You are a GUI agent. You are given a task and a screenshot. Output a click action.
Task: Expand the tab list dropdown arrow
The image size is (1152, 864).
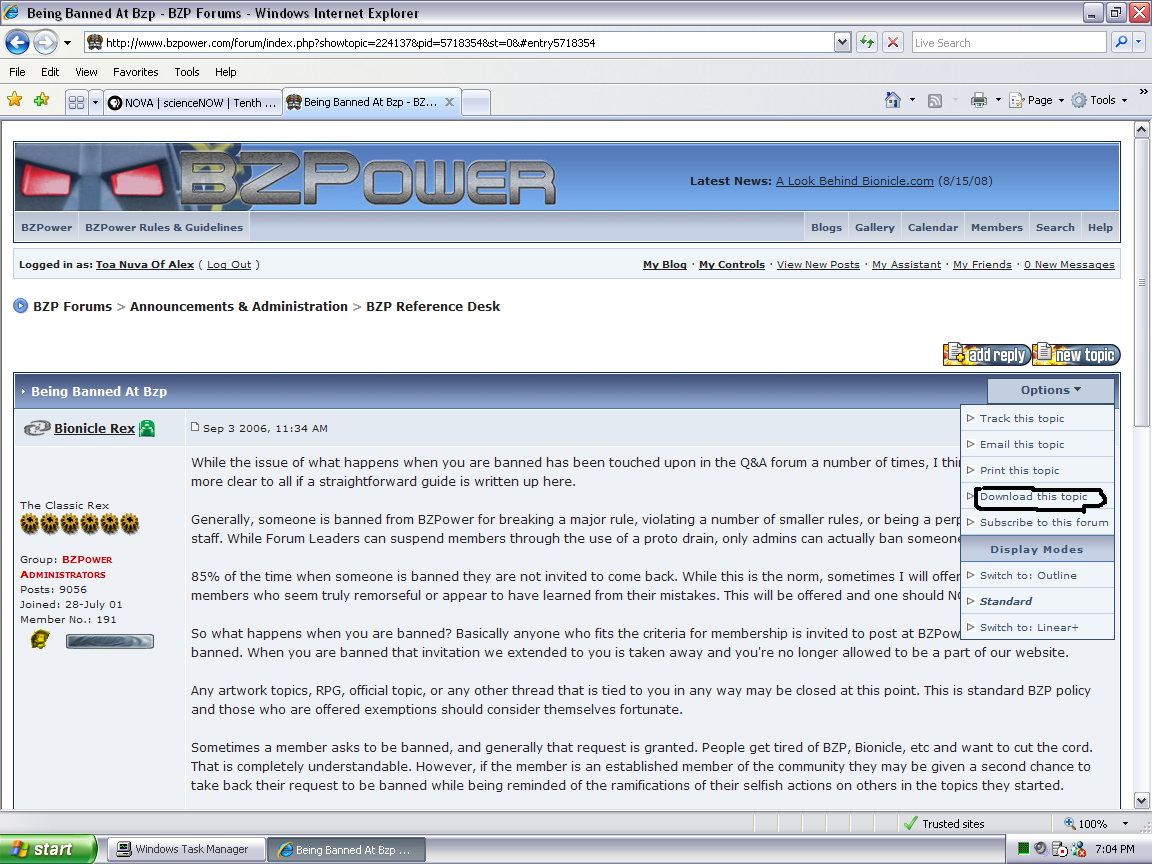pos(95,102)
